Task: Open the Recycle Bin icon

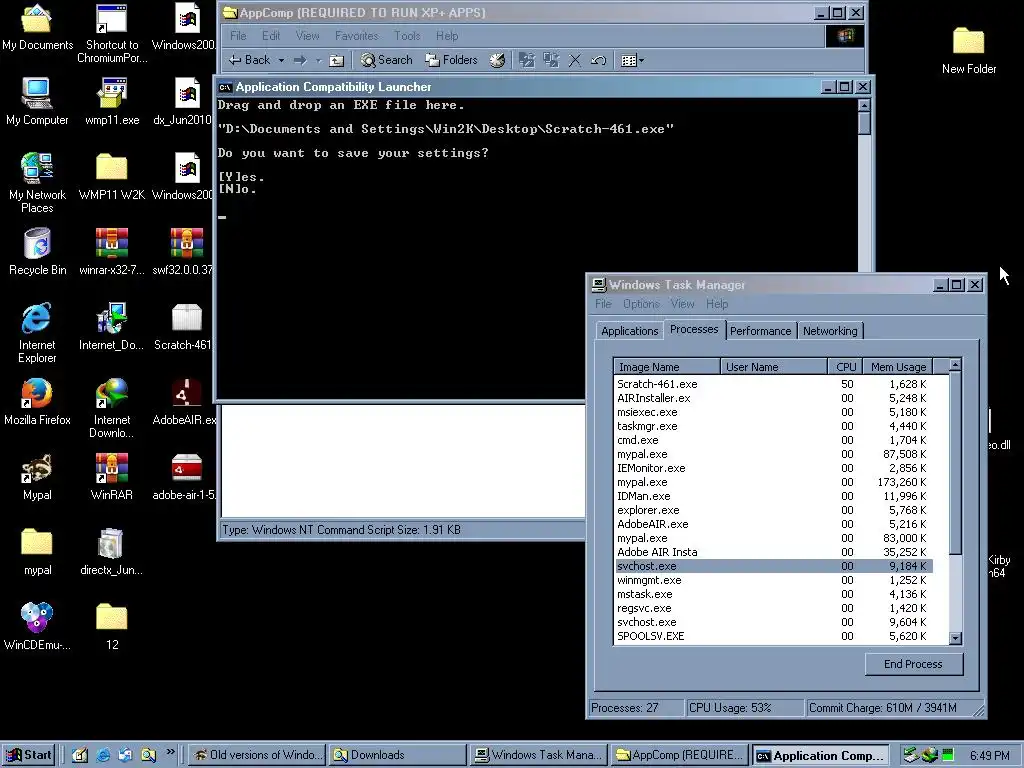Action: click(37, 251)
